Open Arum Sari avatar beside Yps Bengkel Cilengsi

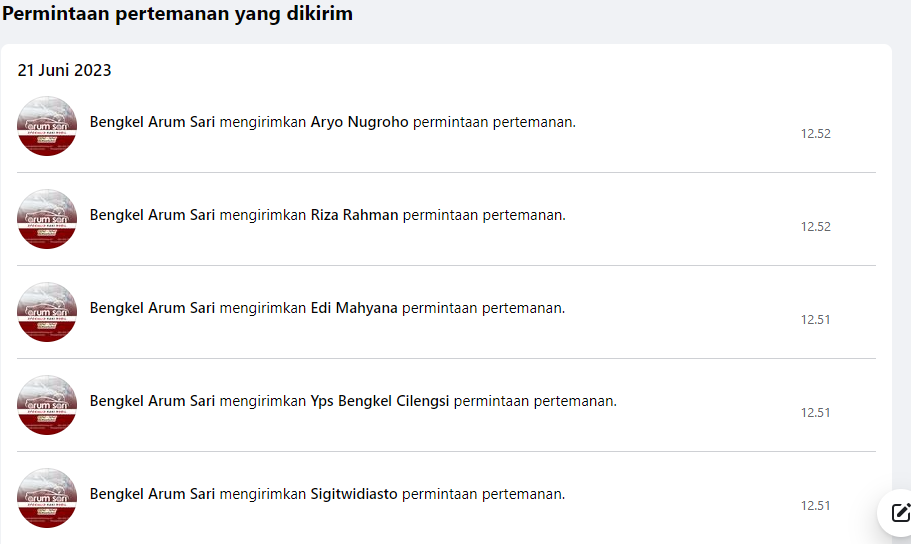47,405
